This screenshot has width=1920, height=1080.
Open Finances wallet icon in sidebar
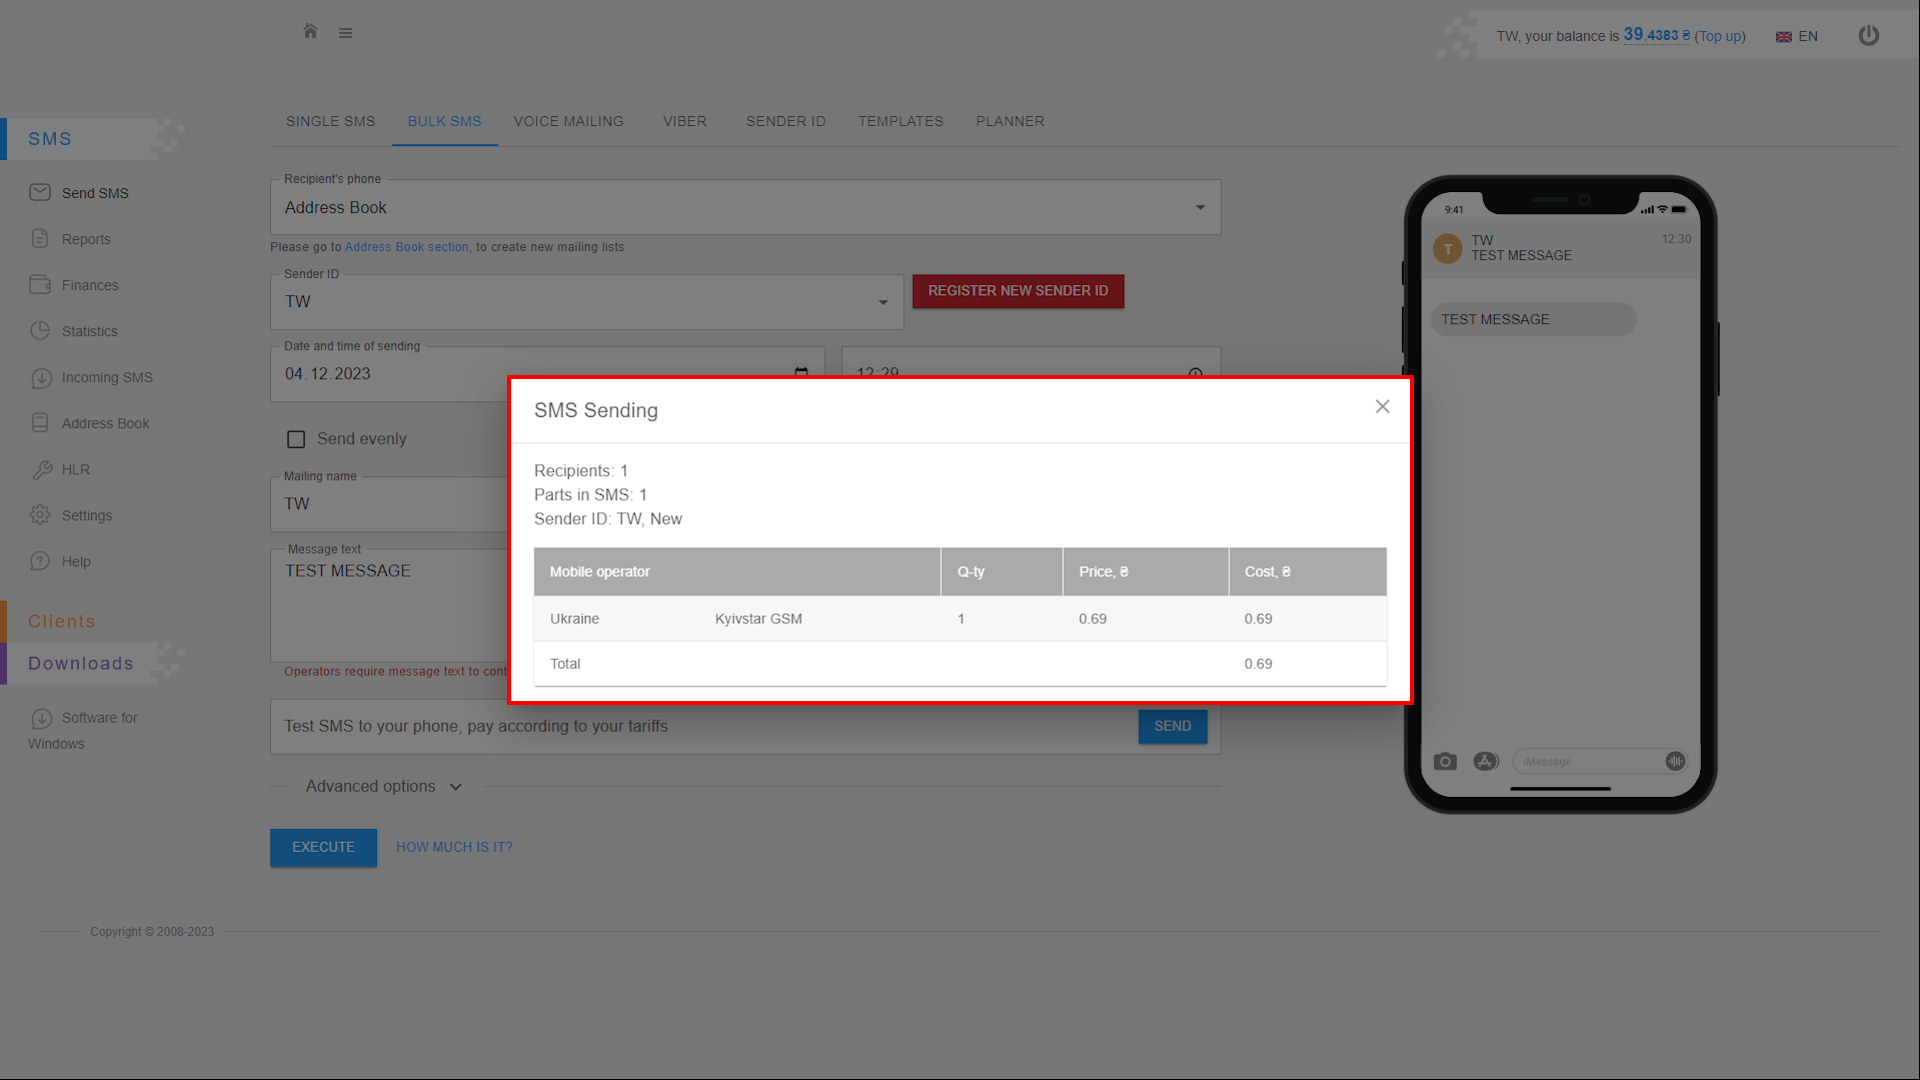point(40,285)
